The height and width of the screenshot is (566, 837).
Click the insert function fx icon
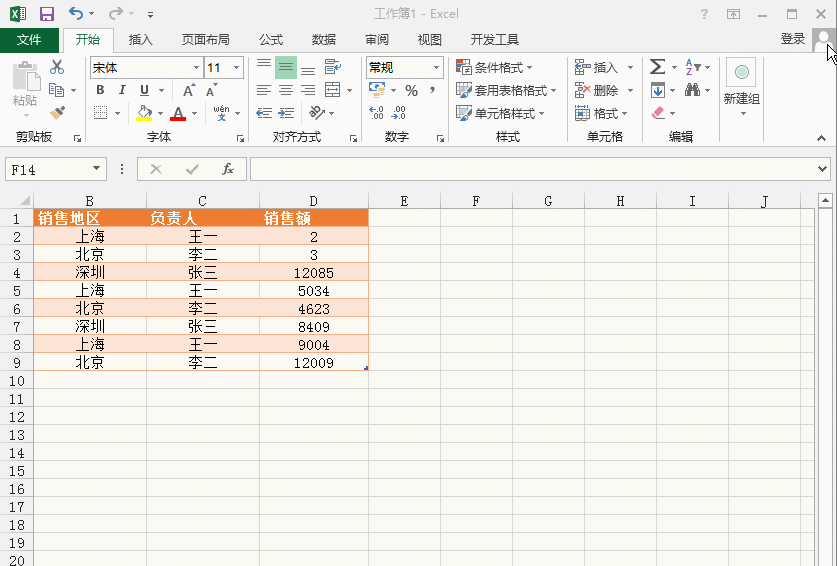[x=228, y=169]
